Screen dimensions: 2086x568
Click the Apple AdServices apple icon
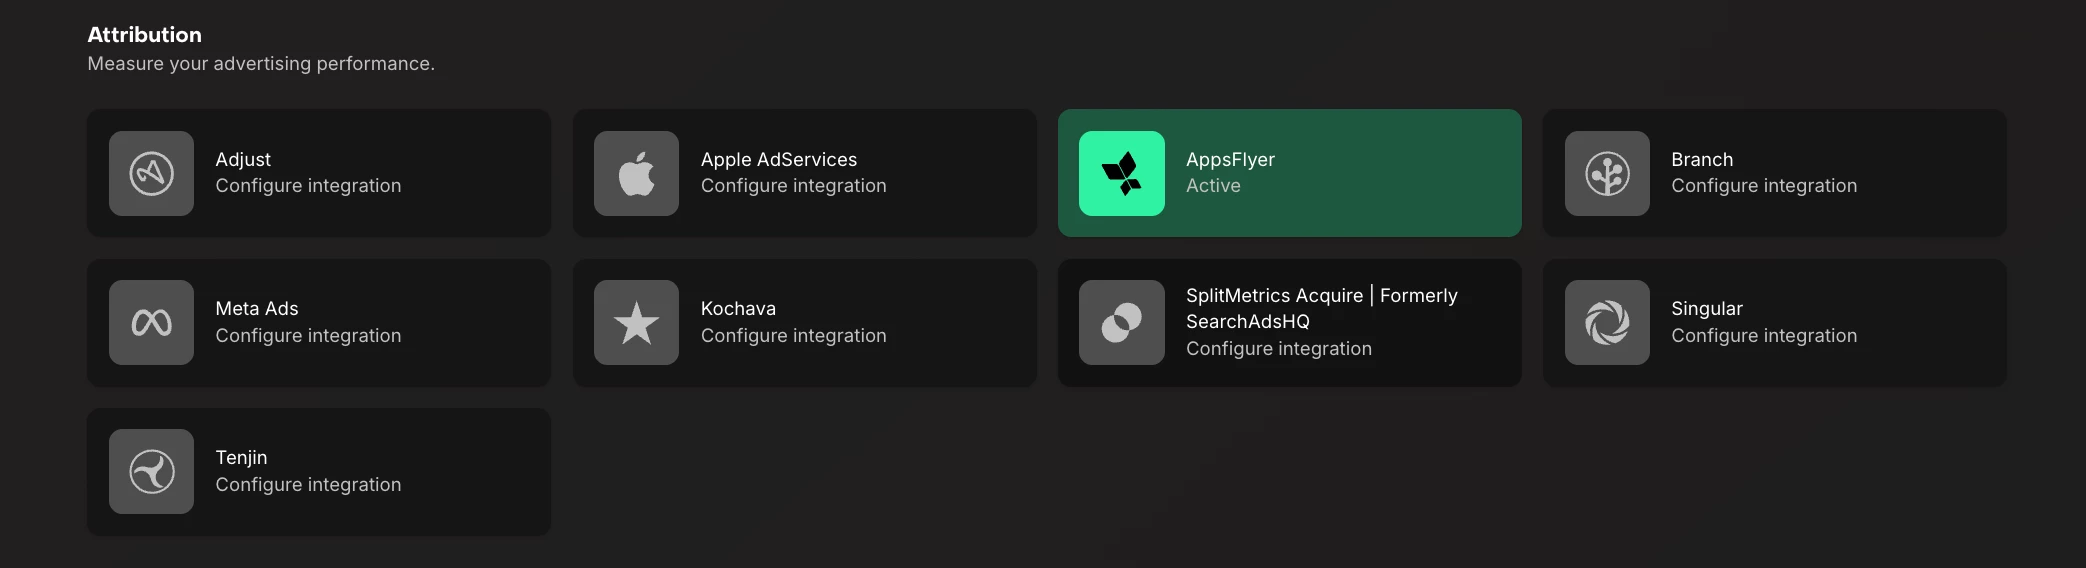pyautogui.click(x=636, y=173)
